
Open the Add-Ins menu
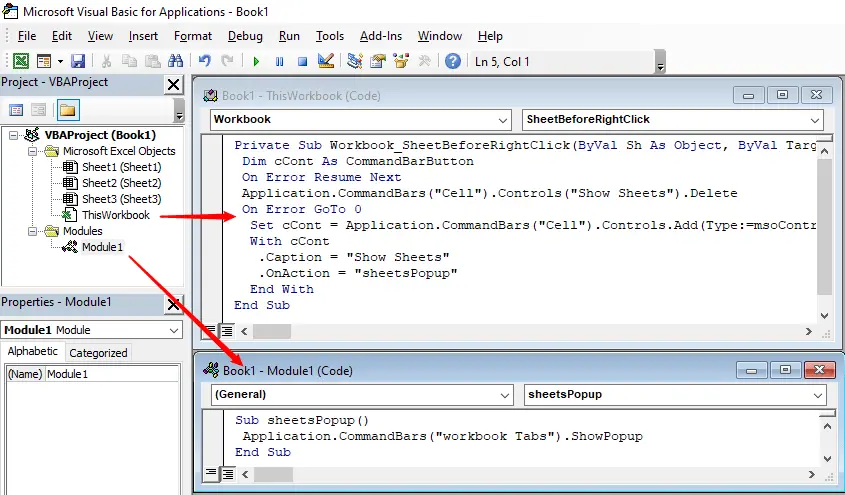tap(381, 36)
